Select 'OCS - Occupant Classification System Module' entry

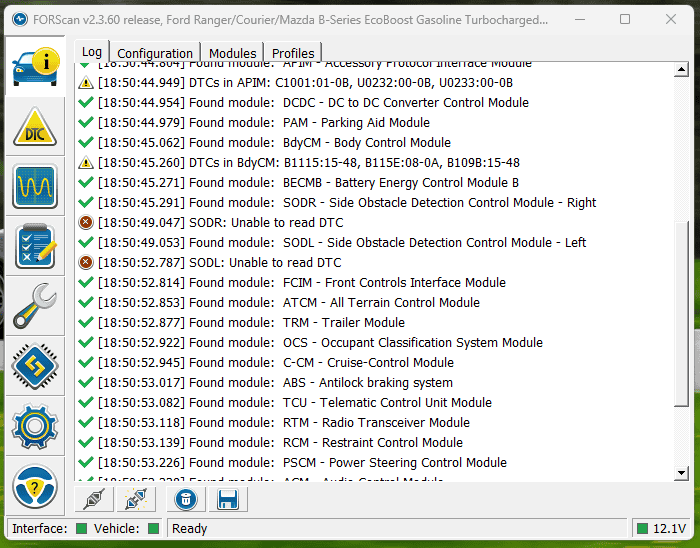click(x=321, y=343)
